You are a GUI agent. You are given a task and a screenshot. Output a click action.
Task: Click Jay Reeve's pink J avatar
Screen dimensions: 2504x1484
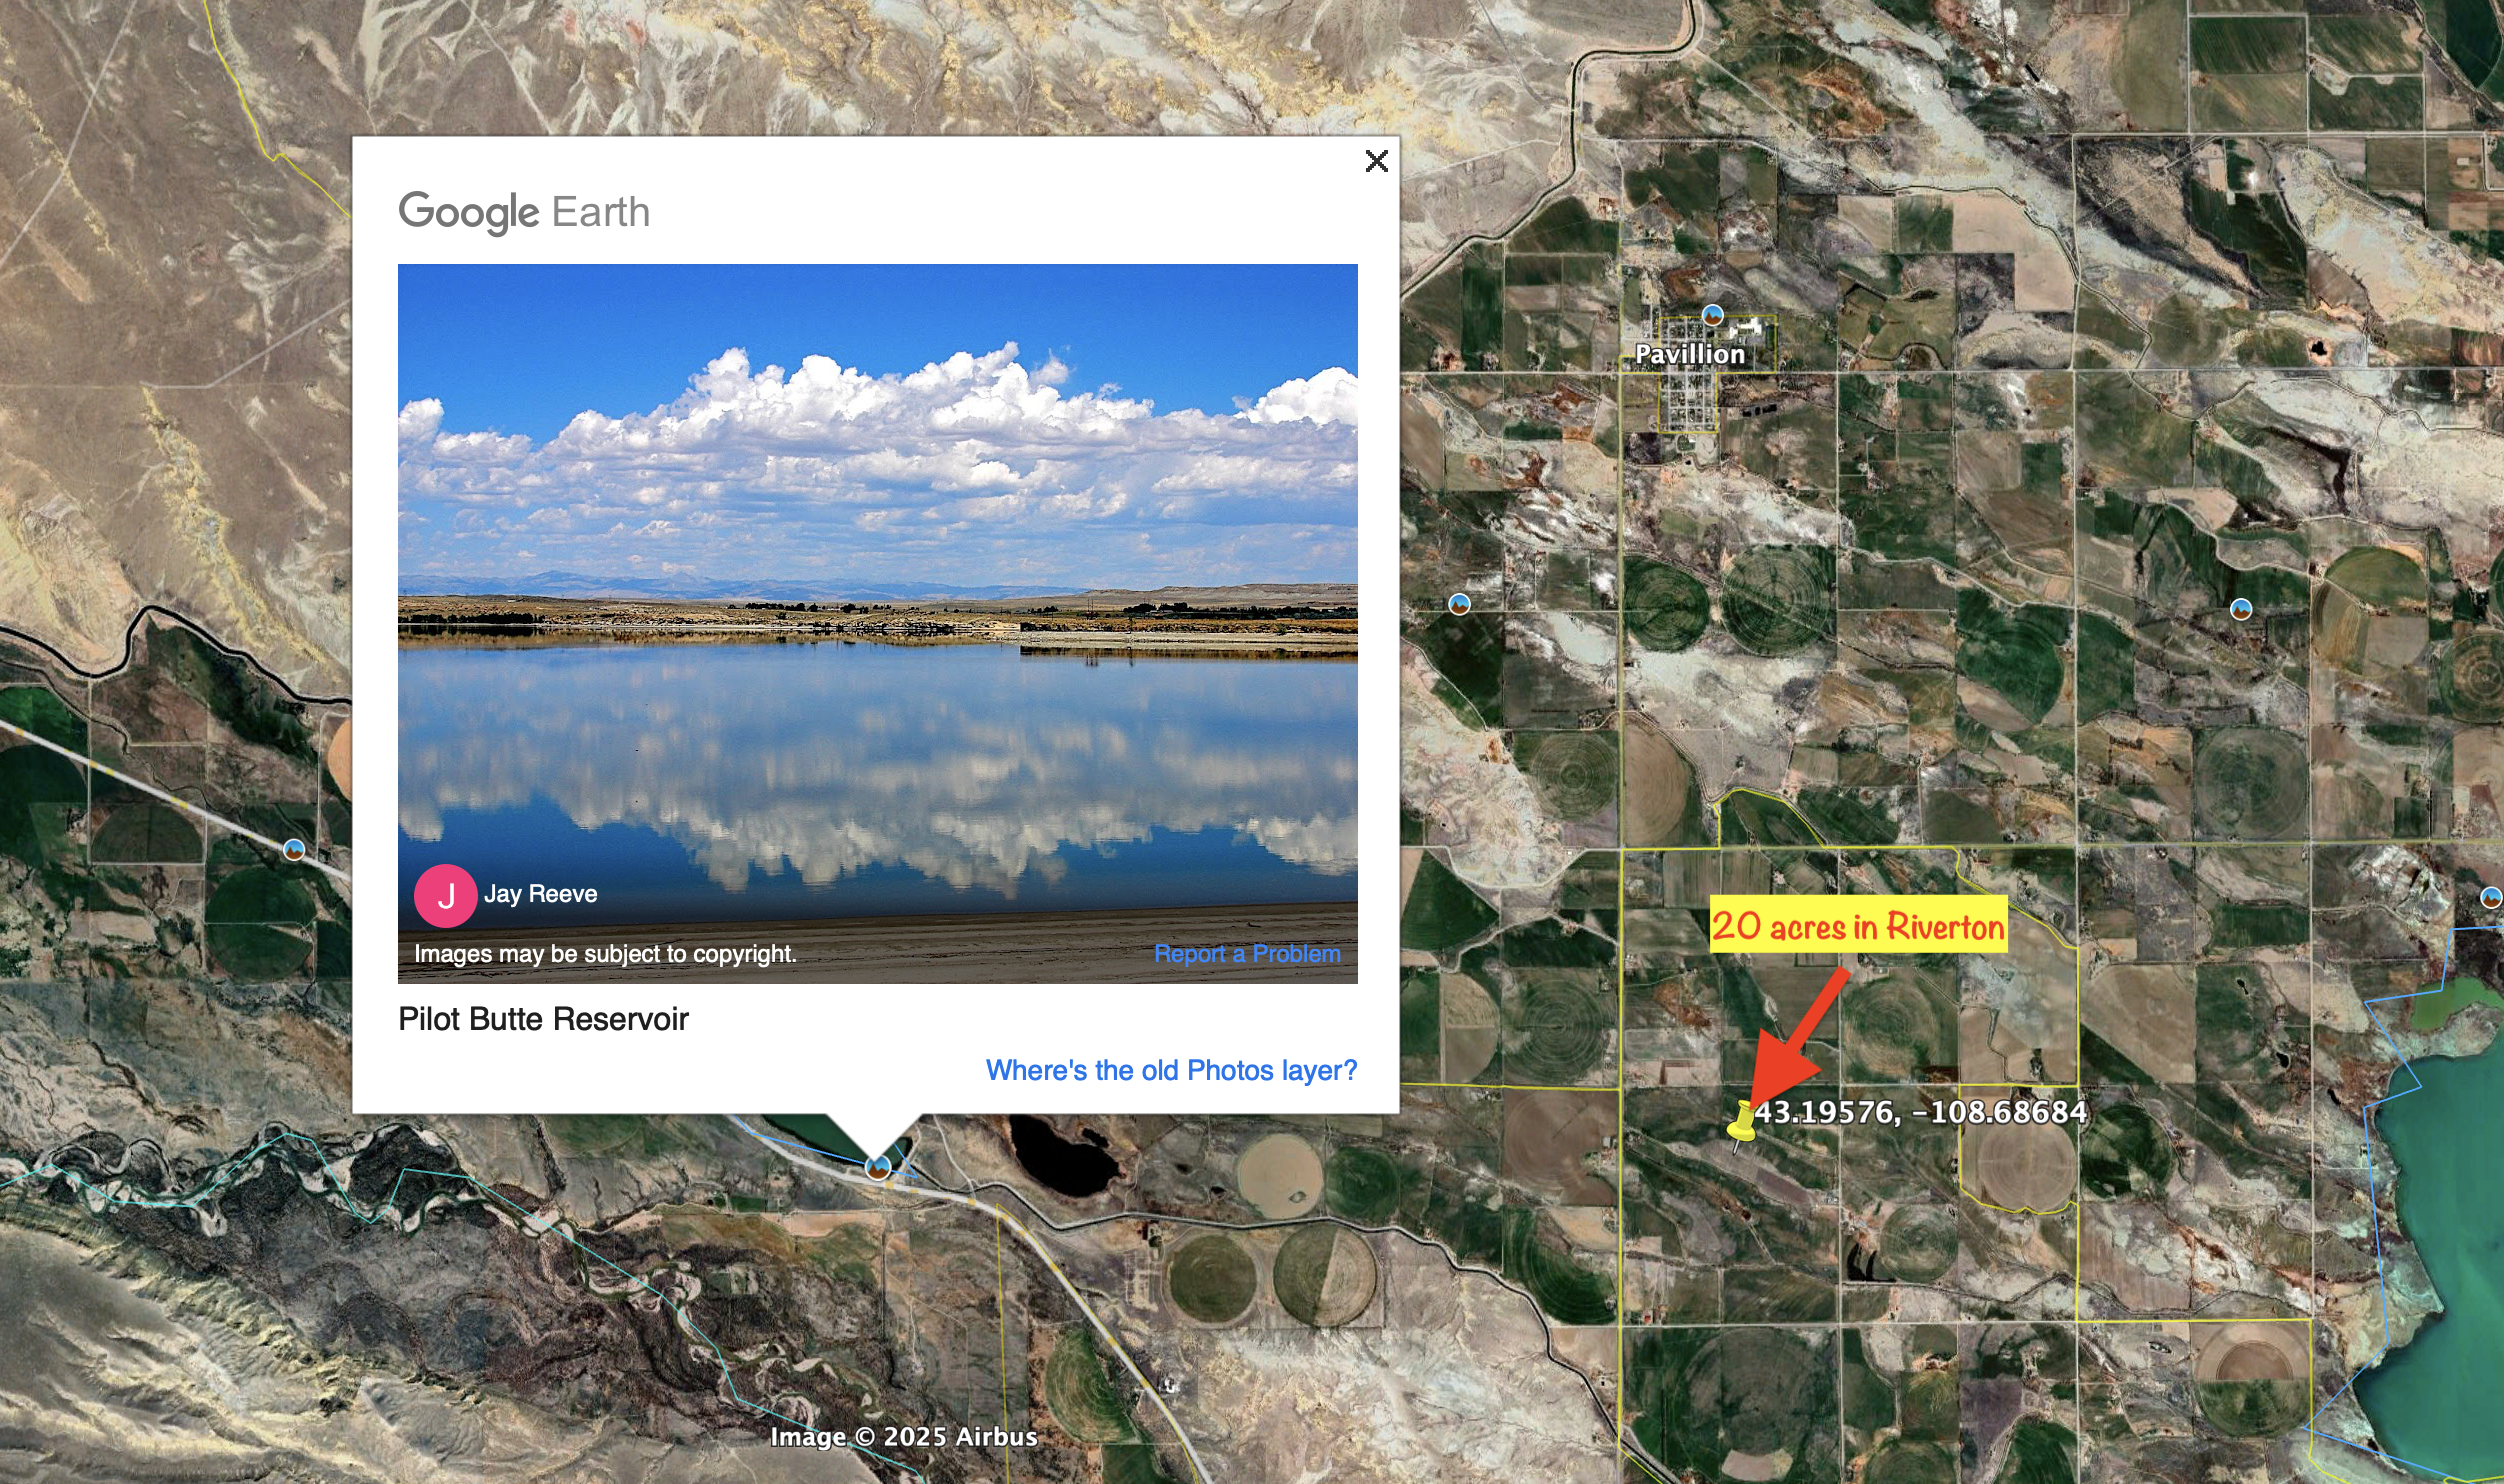tap(445, 895)
